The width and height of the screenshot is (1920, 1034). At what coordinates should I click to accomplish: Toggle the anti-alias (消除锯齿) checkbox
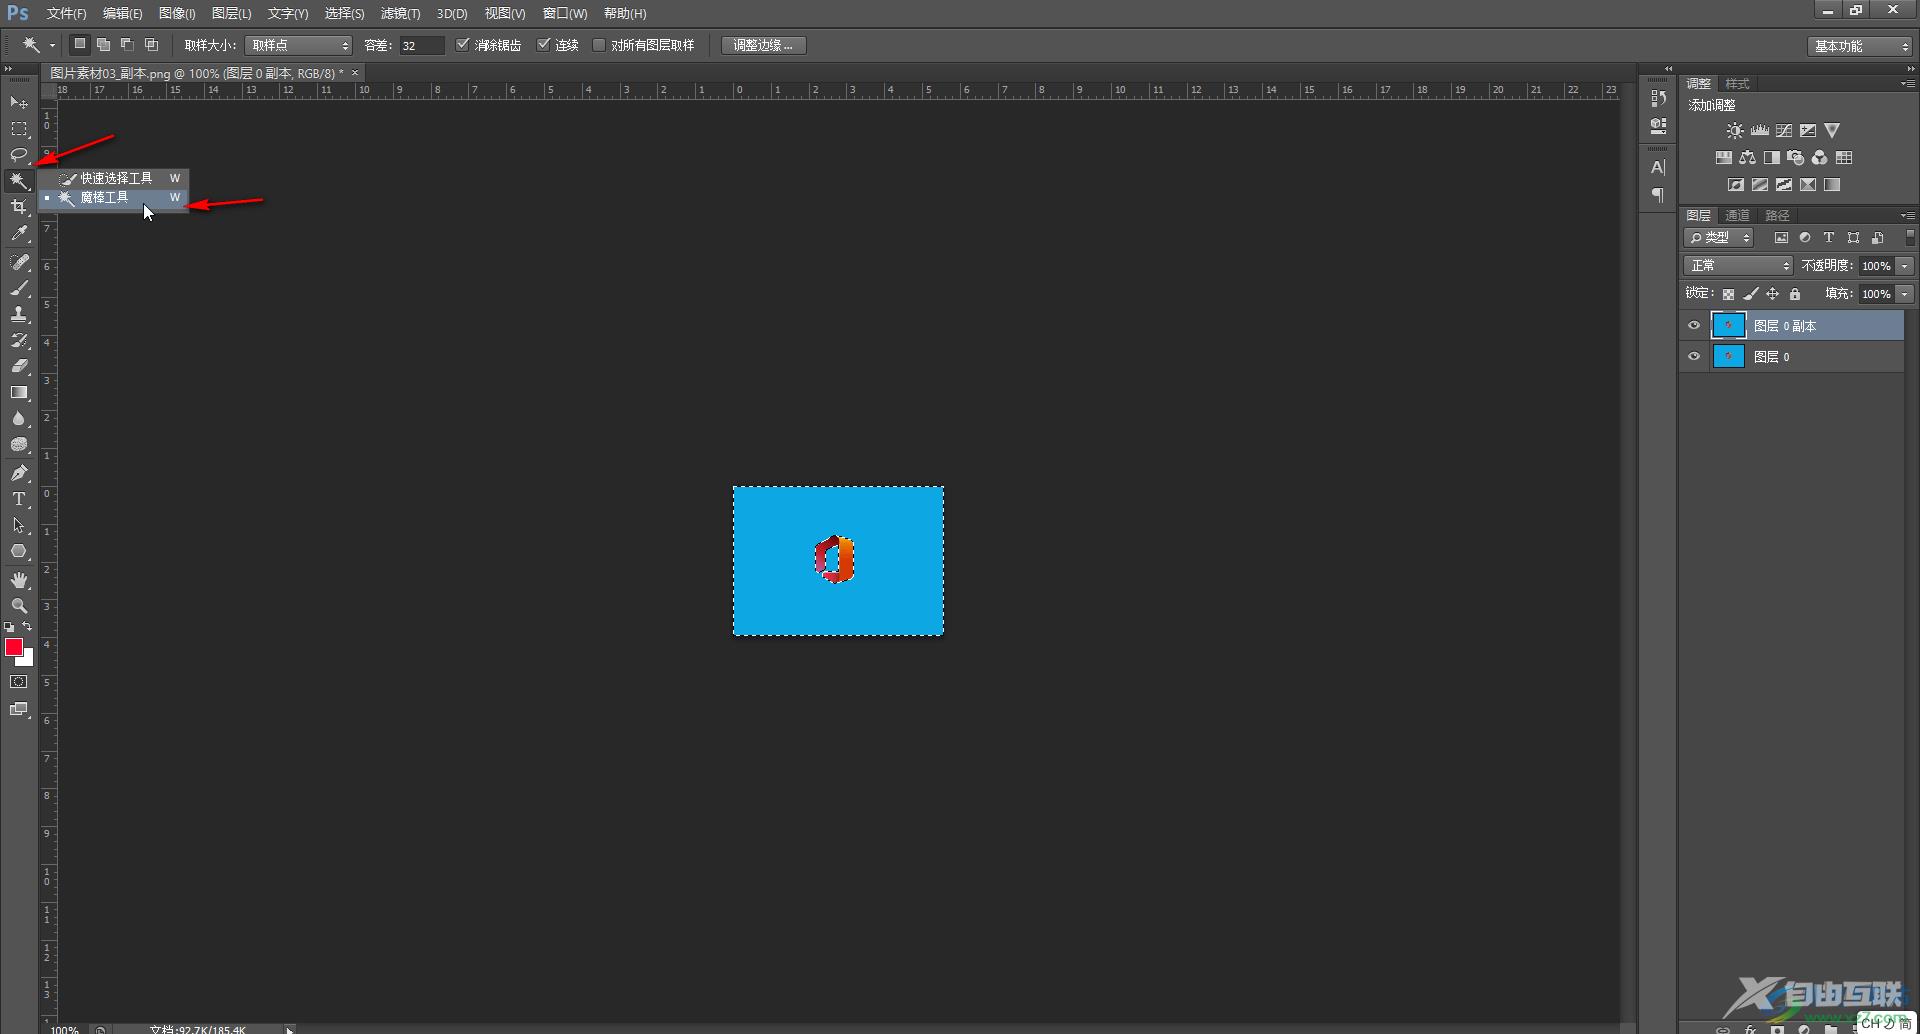tap(463, 45)
